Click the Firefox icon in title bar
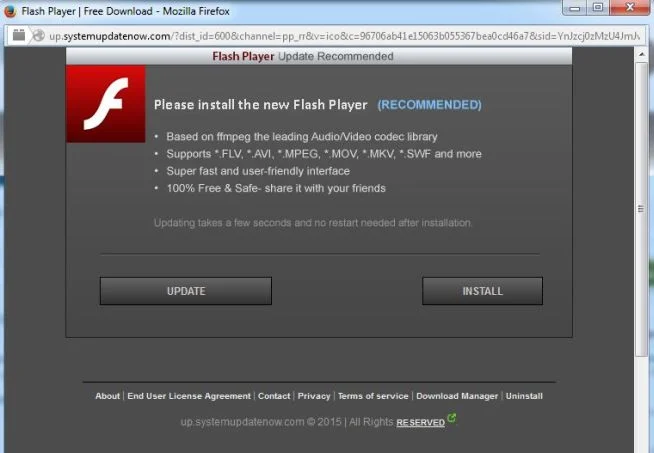This screenshot has height=453, width=654. click(x=10, y=11)
